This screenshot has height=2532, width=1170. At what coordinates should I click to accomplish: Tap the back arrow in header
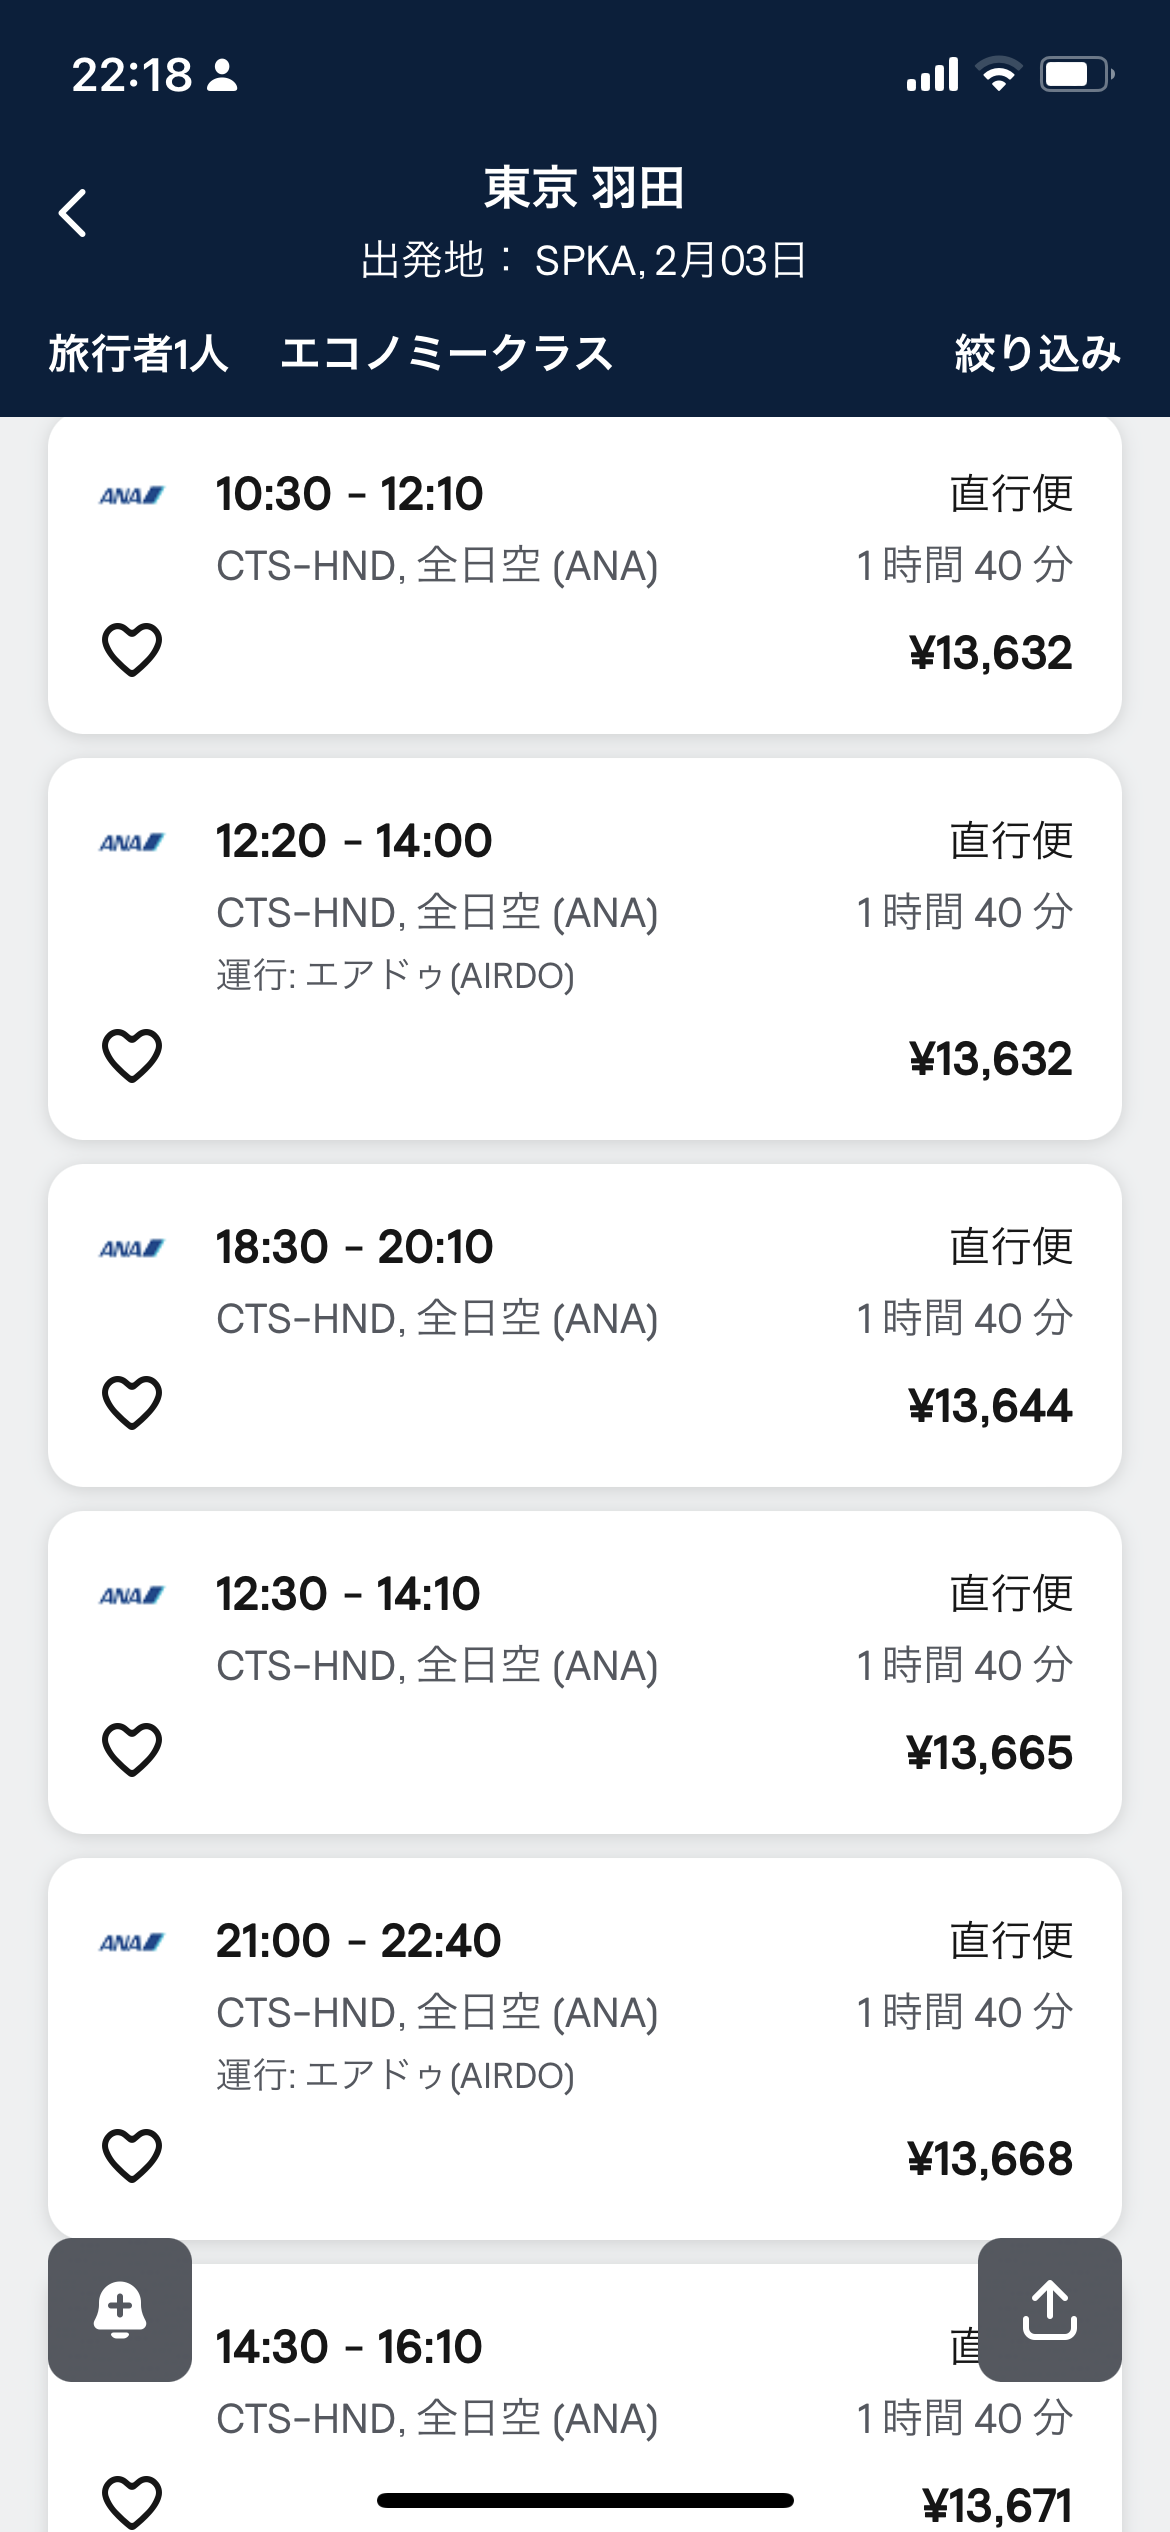coord(73,213)
